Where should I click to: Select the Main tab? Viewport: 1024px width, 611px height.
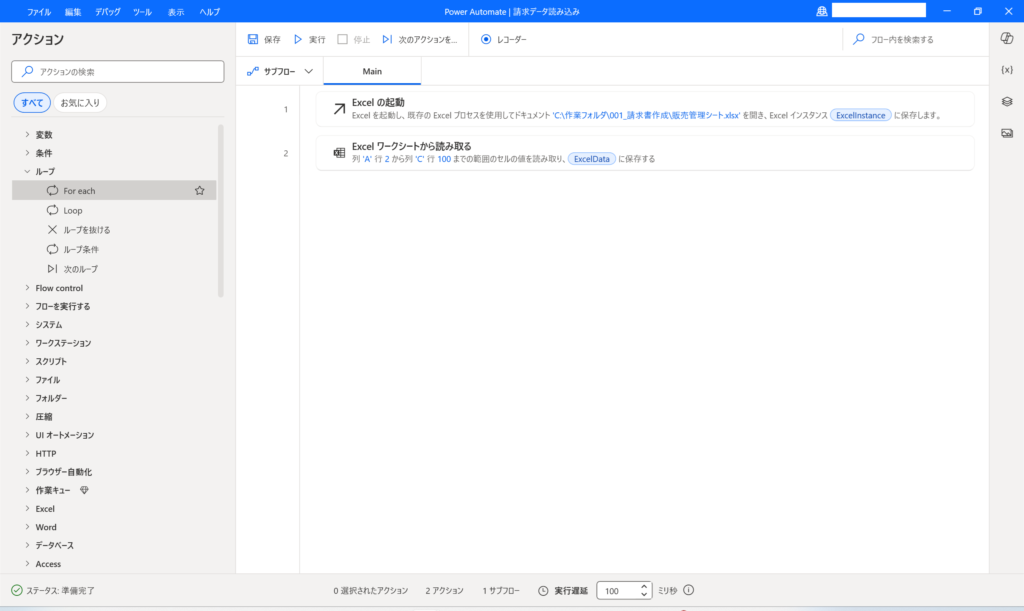pos(372,71)
